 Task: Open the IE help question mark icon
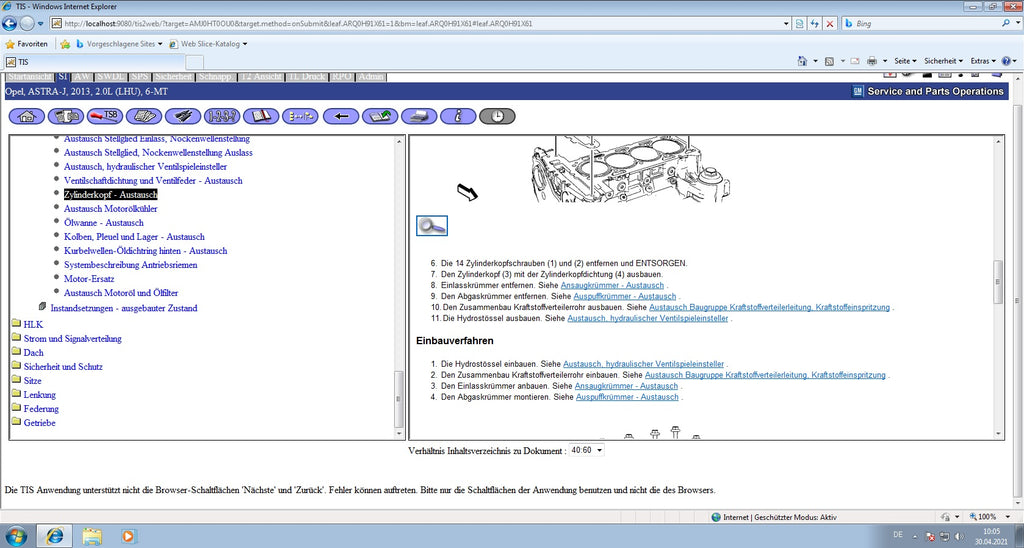pos(1006,61)
